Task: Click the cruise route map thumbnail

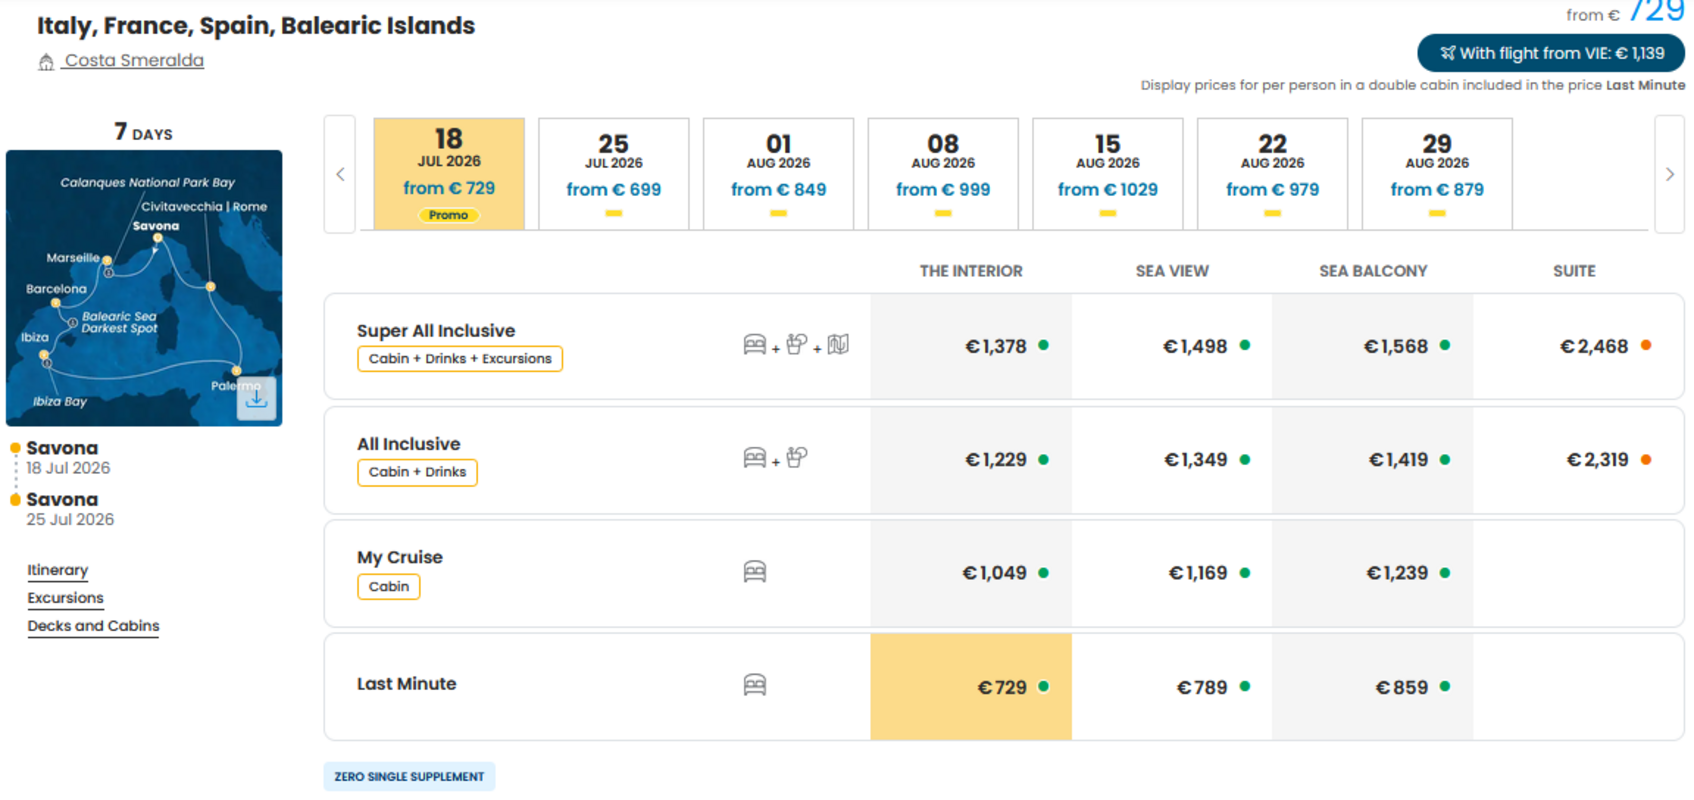Action: (x=144, y=288)
